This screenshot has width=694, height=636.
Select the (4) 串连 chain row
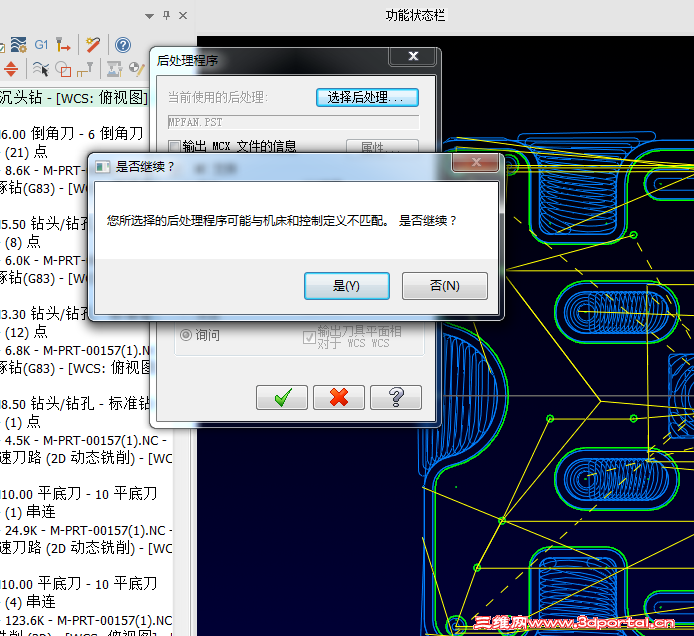tap(29, 602)
